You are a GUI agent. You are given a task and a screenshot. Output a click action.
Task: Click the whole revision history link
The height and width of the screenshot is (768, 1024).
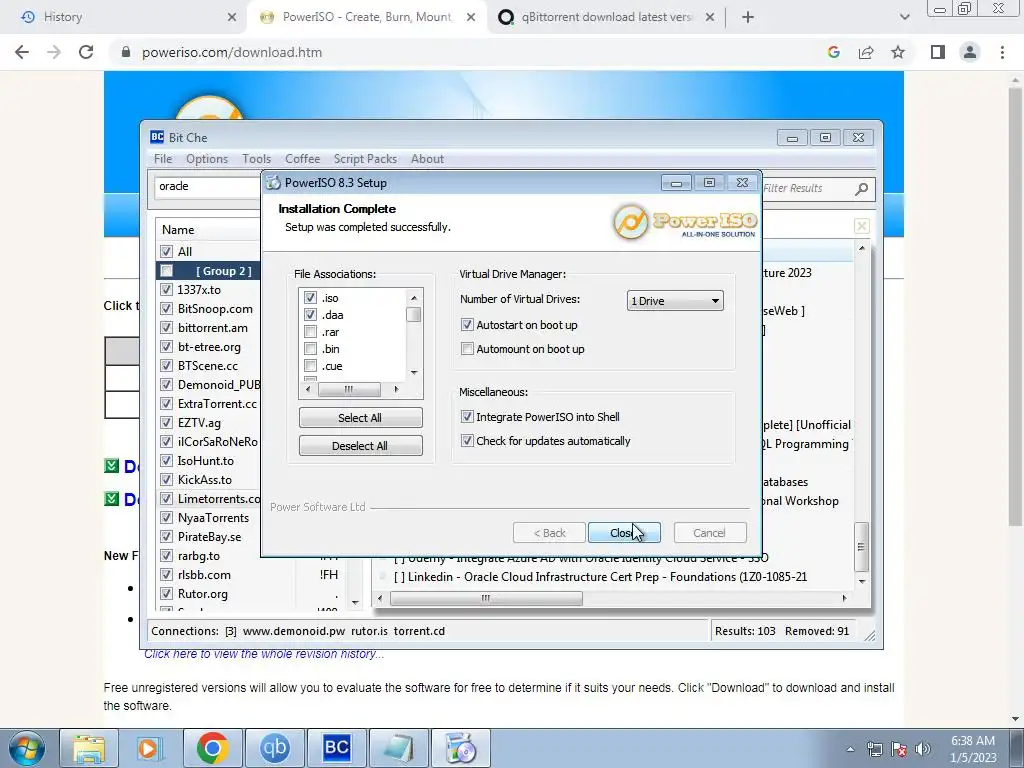(x=264, y=654)
